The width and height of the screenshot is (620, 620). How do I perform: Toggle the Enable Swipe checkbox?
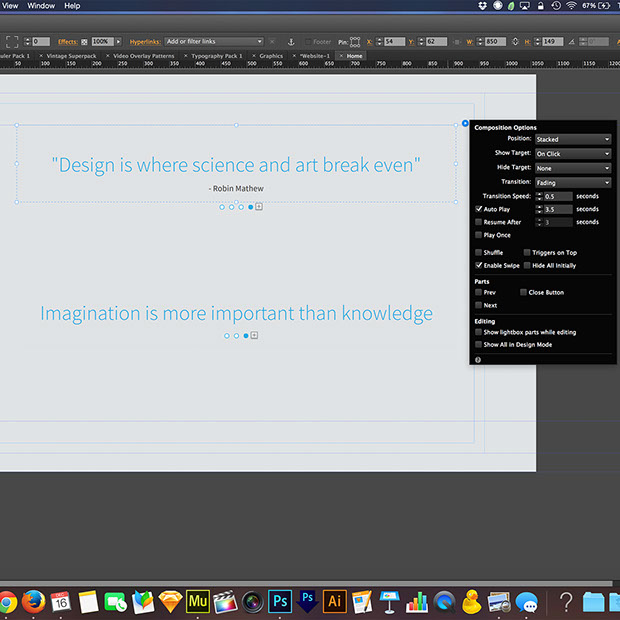(478, 265)
